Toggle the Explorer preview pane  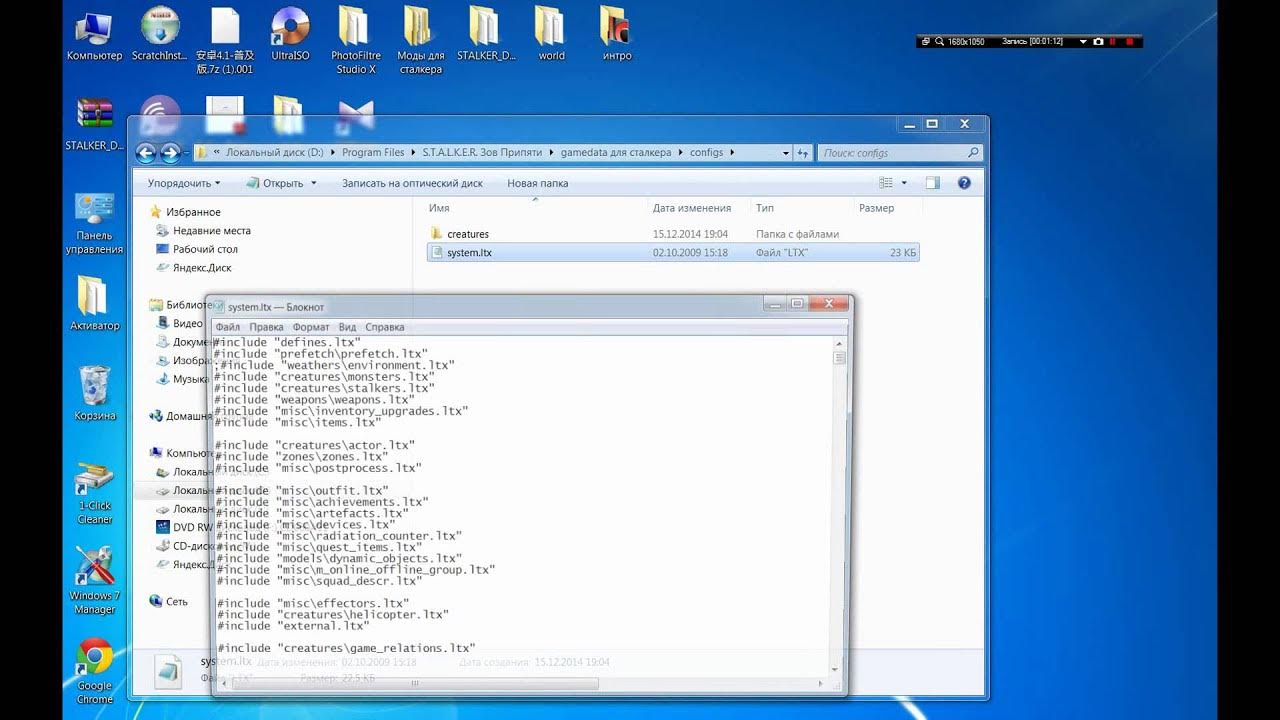[x=933, y=183]
